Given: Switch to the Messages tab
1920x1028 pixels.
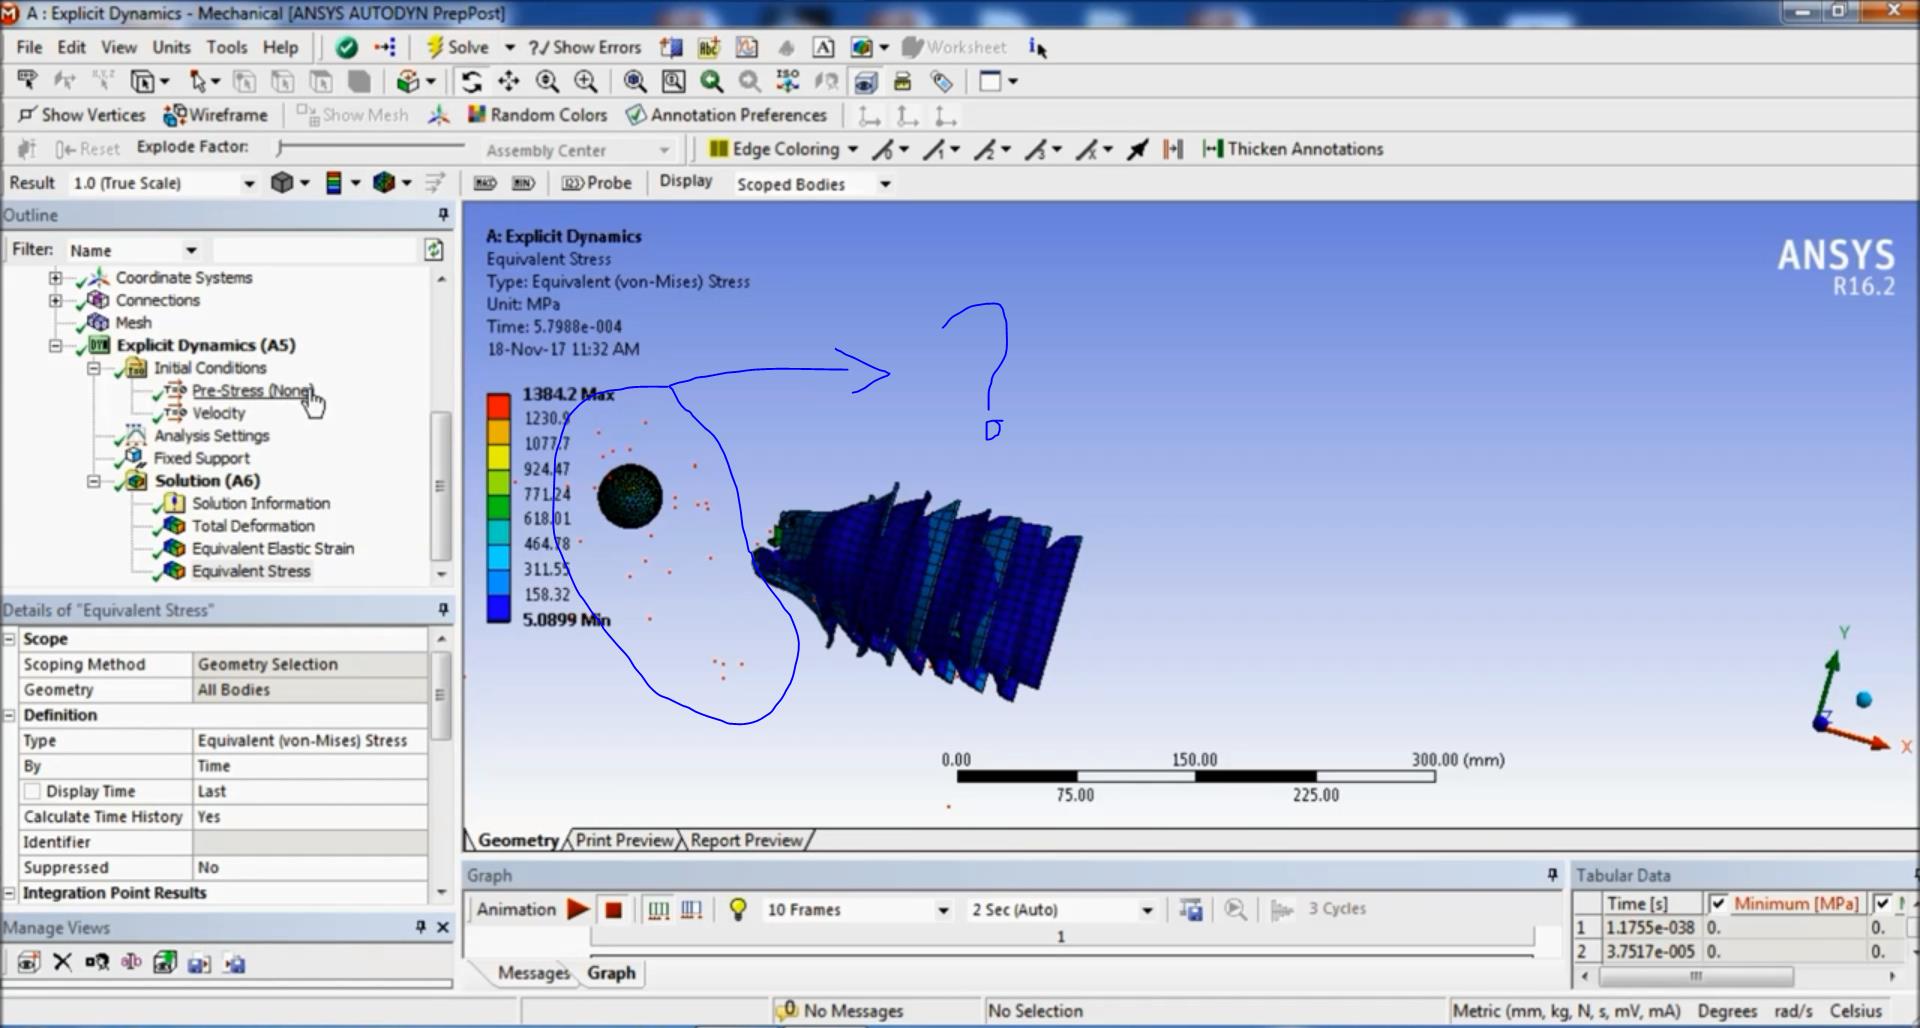Looking at the screenshot, I should [533, 973].
